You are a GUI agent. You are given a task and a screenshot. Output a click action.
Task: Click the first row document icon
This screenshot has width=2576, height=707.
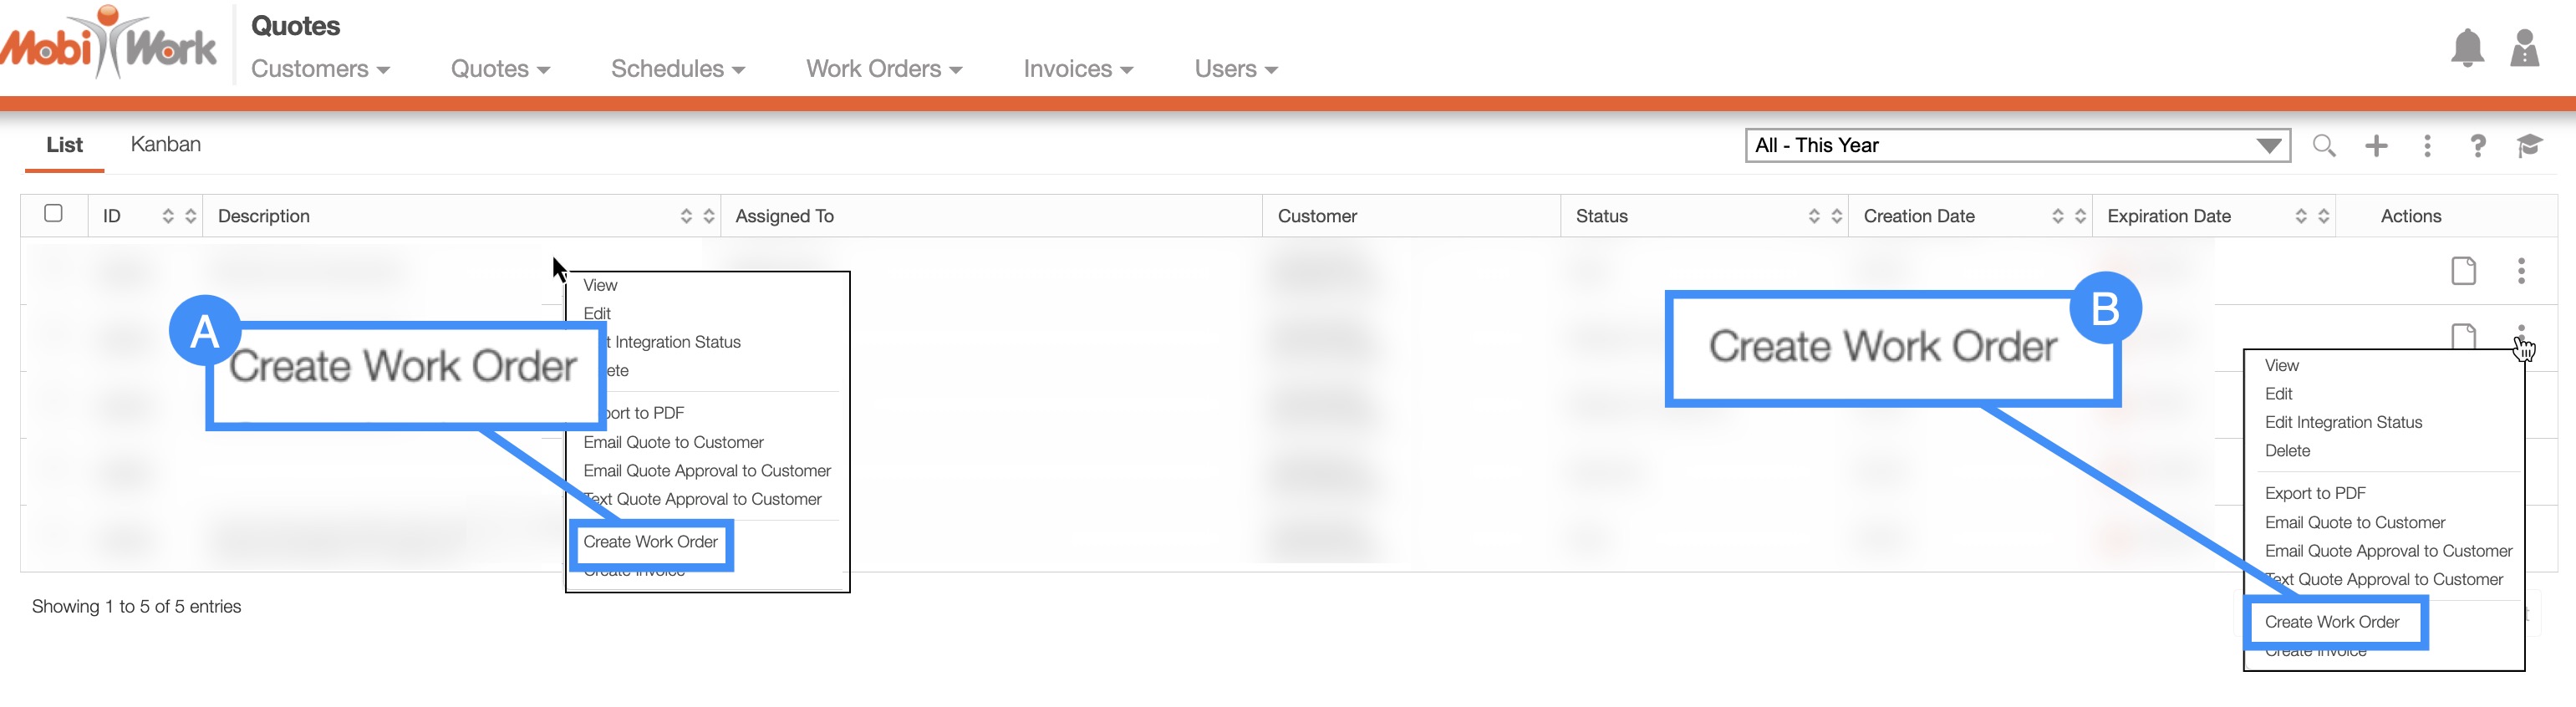tap(2463, 271)
